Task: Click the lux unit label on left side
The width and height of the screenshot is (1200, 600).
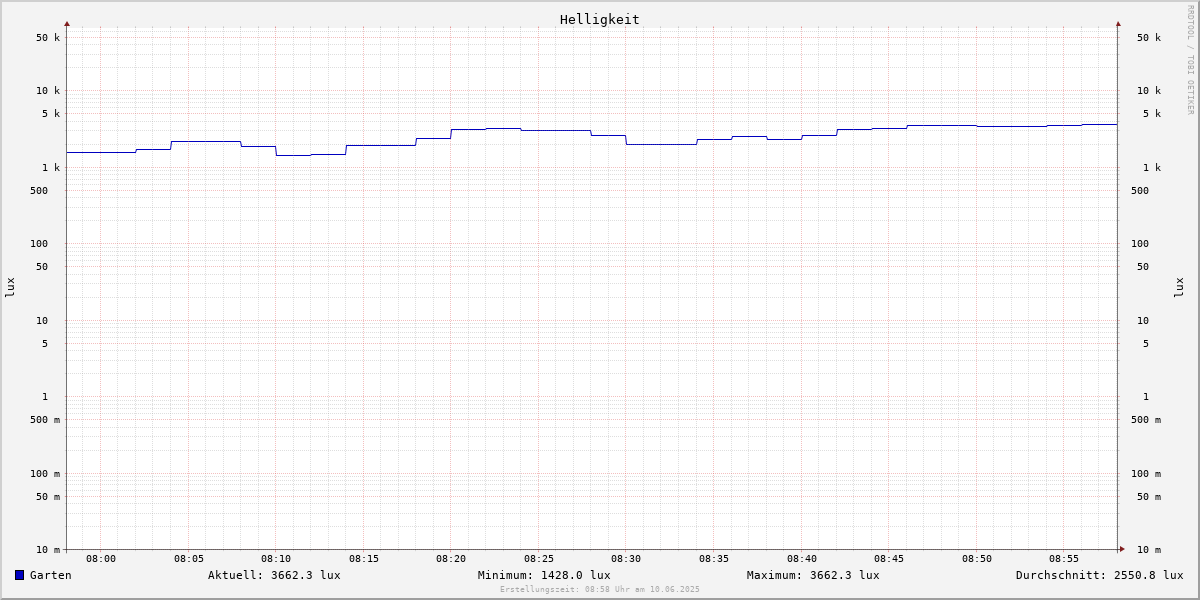Action: coord(10,288)
